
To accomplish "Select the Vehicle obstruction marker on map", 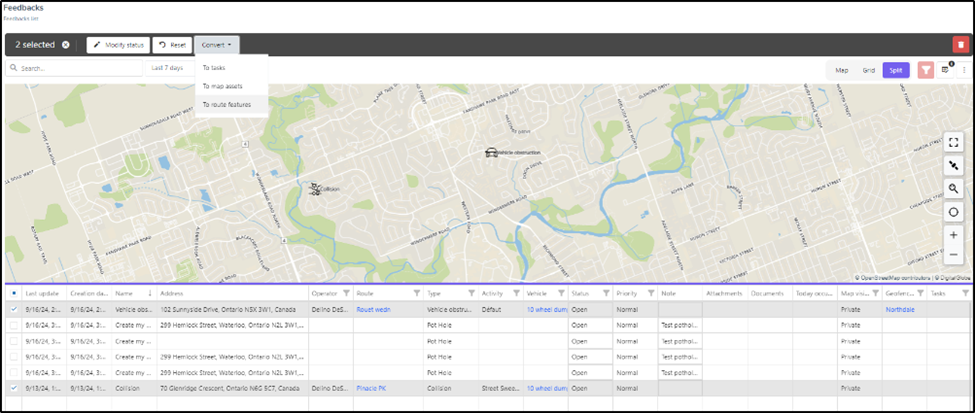I will click(491, 151).
